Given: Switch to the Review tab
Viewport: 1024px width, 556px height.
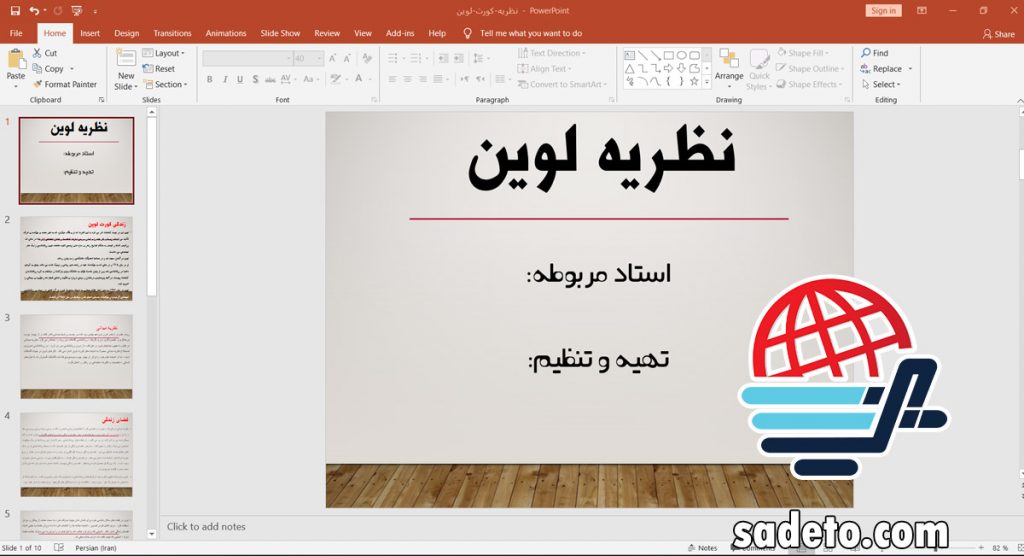Looking at the screenshot, I should point(327,33).
